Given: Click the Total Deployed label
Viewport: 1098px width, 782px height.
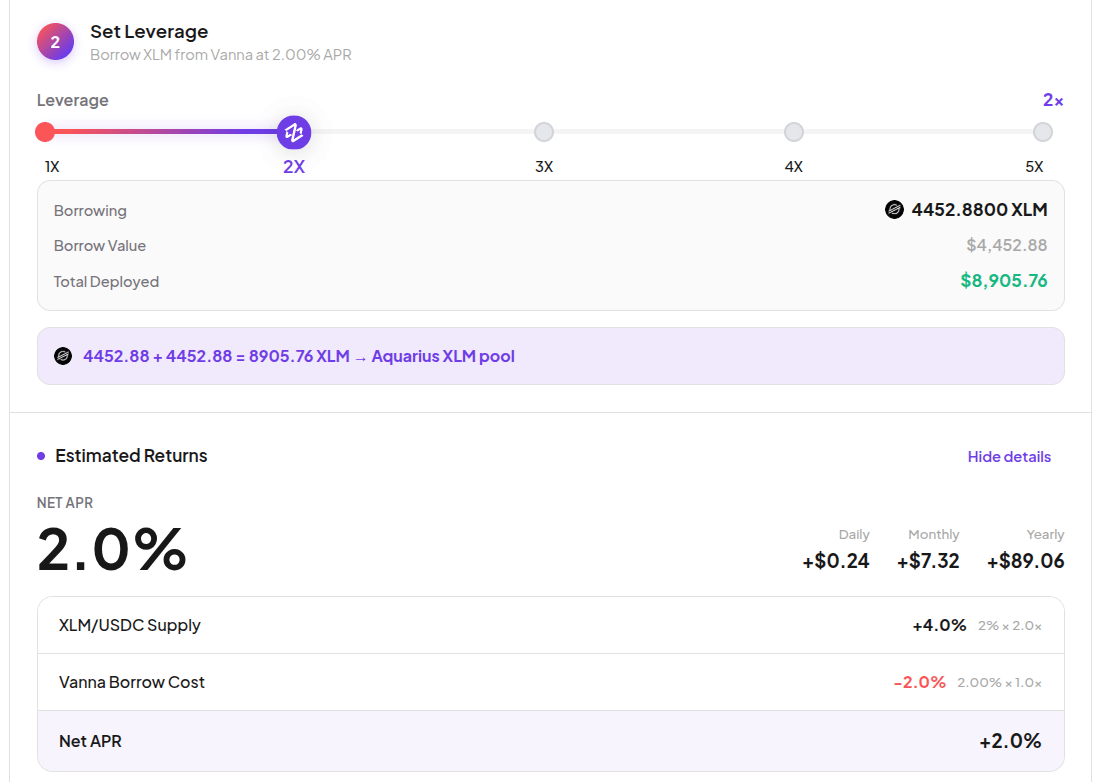Looking at the screenshot, I should (106, 281).
